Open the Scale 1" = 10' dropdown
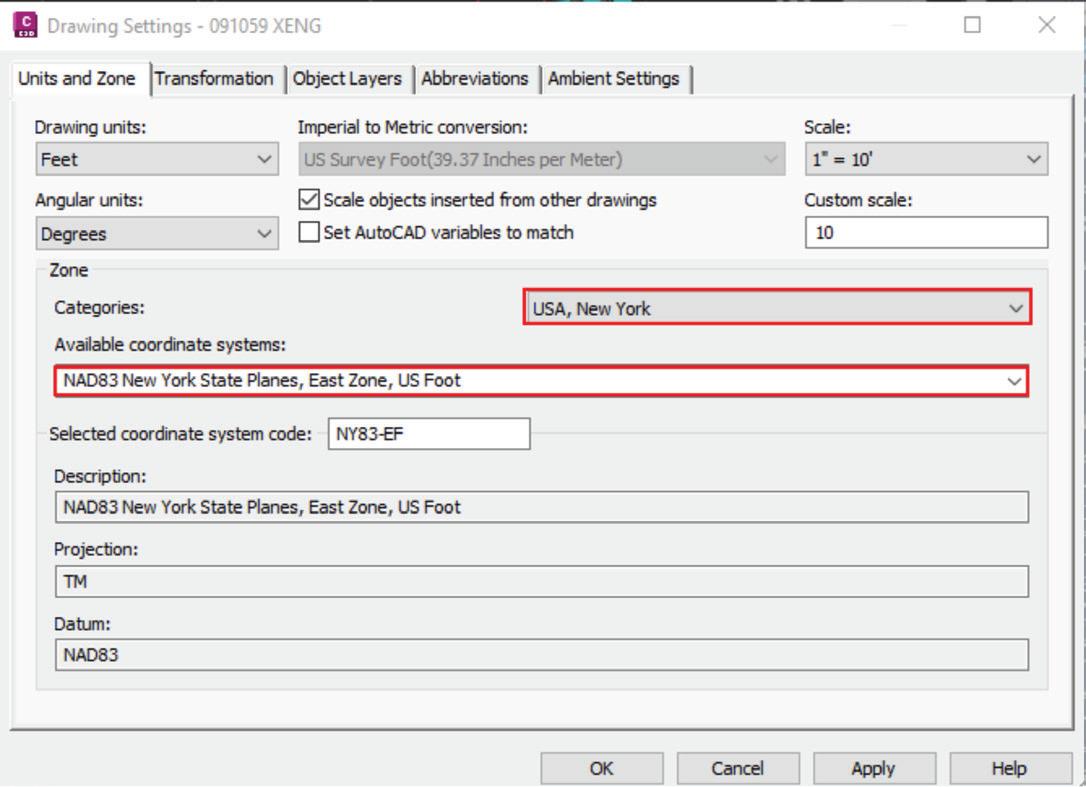This screenshot has width=1086, height=787. pyautogui.click(x=926, y=159)
